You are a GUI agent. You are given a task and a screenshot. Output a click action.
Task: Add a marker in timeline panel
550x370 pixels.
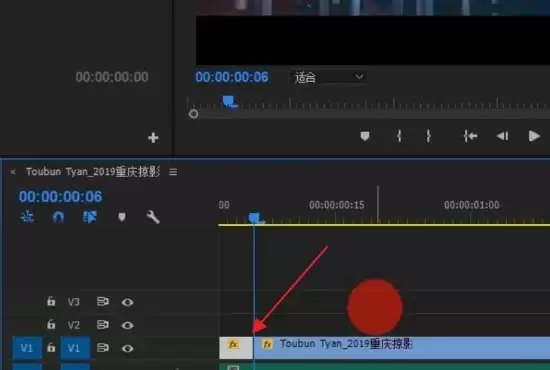click(122, 217)
